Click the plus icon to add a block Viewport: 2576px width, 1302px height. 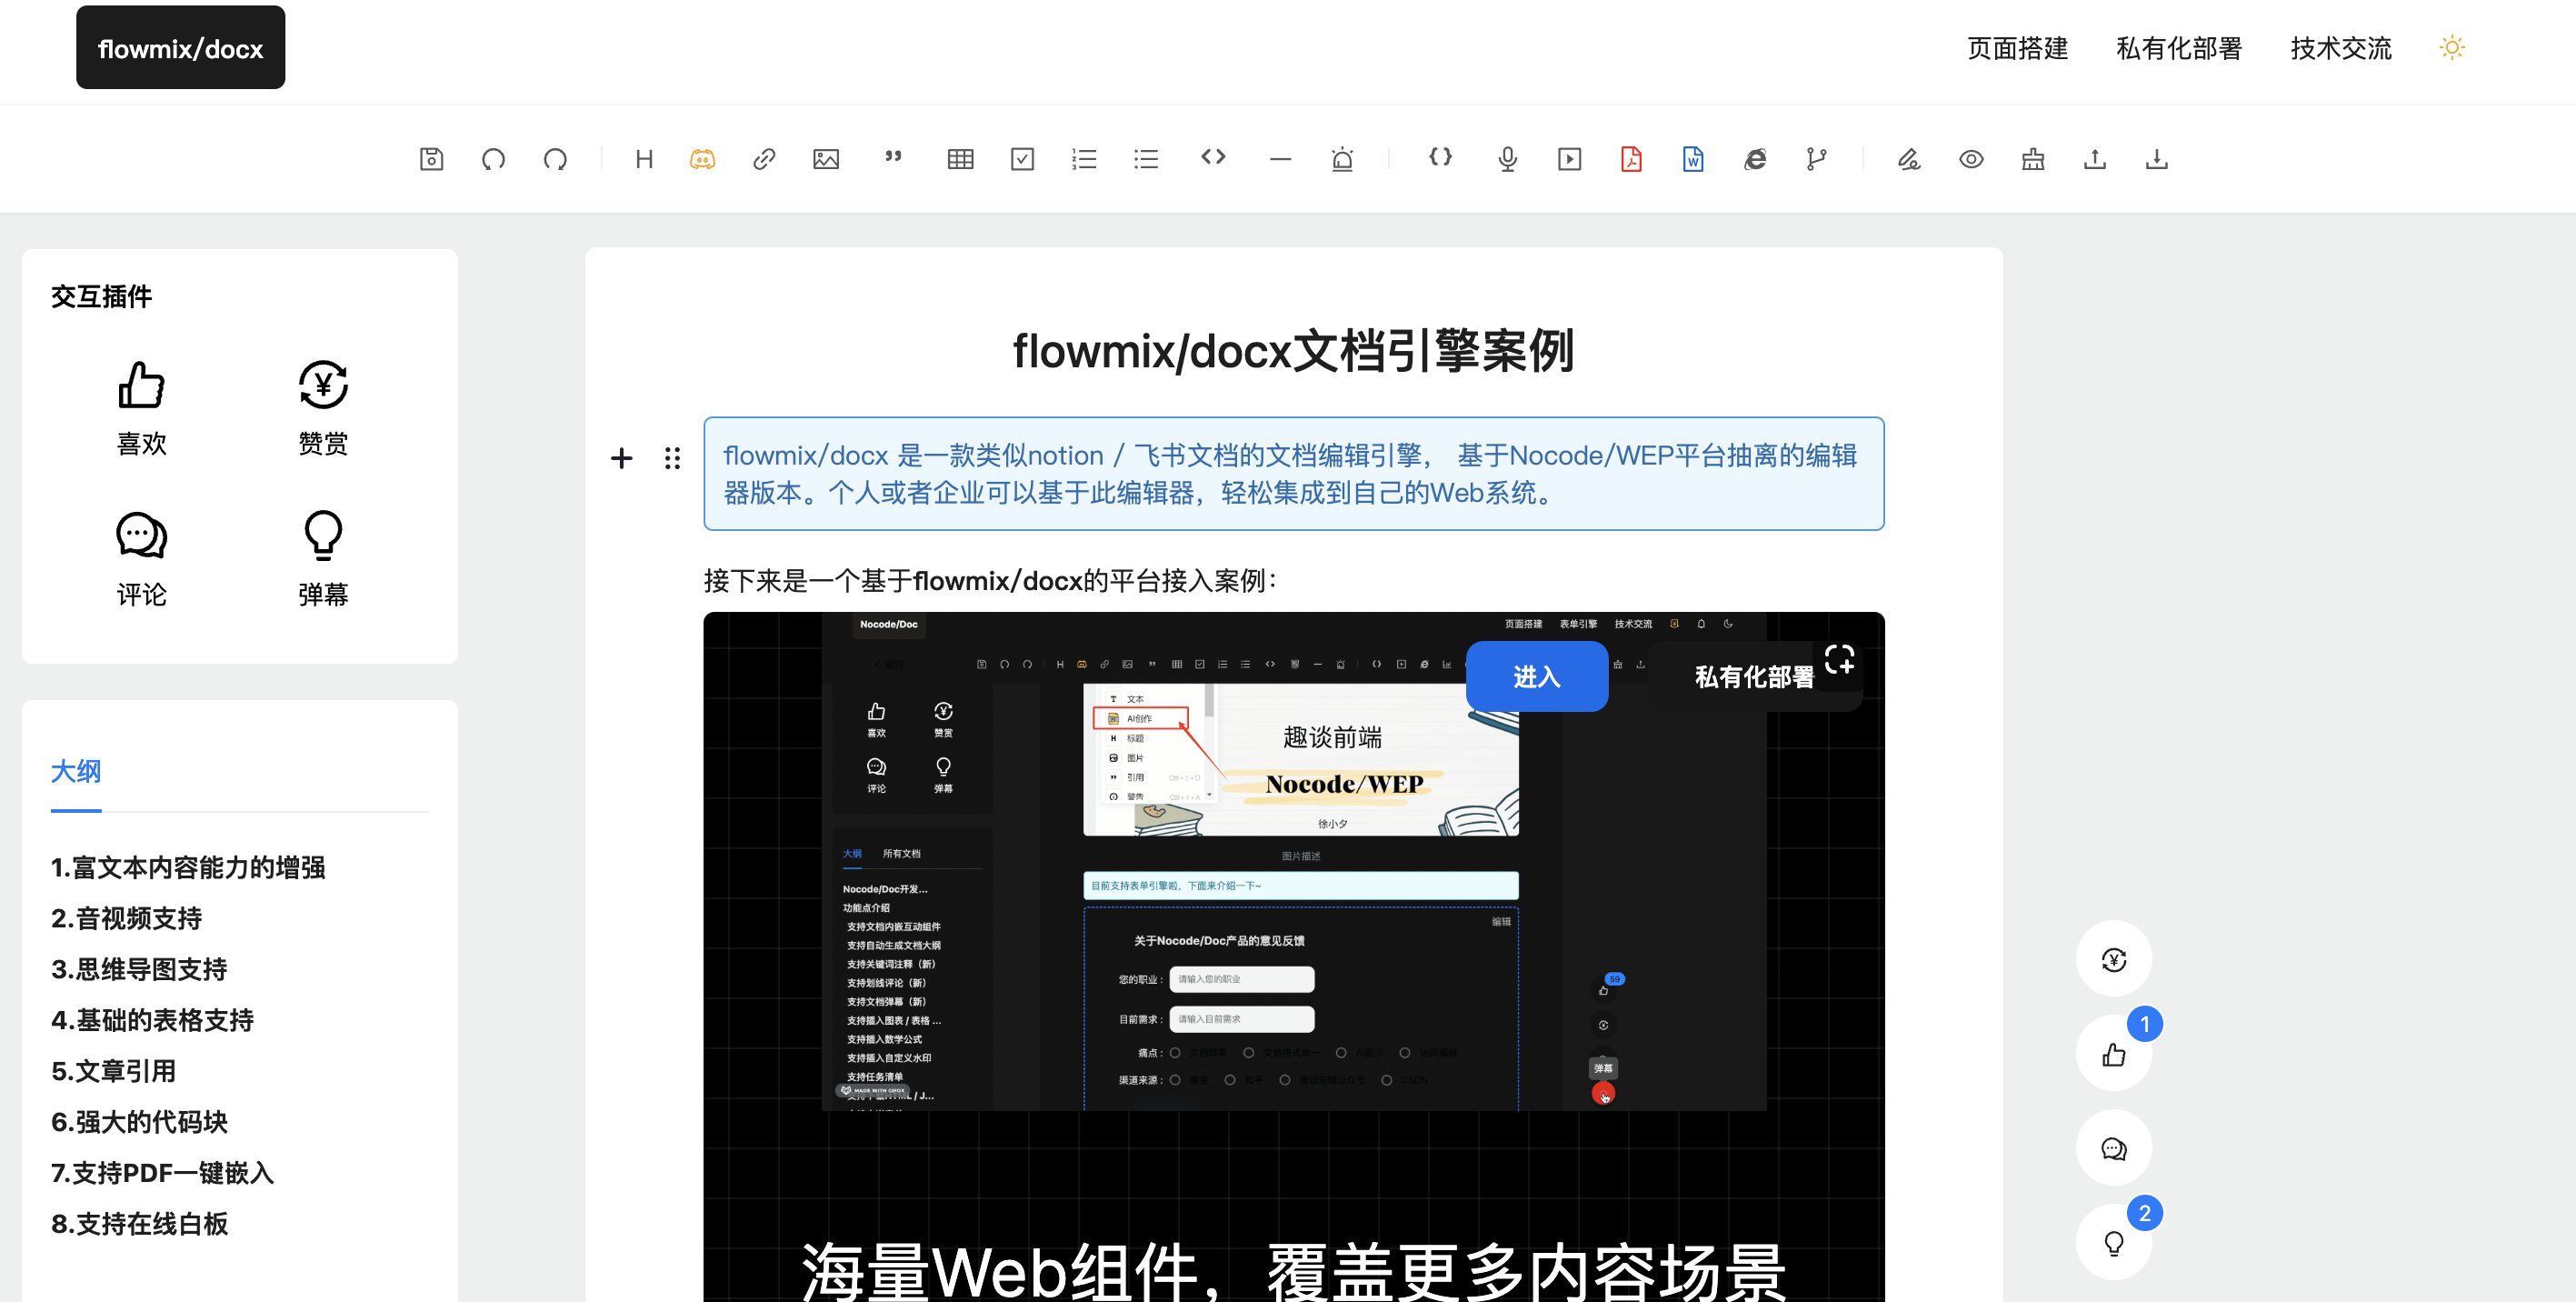[621, 458]
